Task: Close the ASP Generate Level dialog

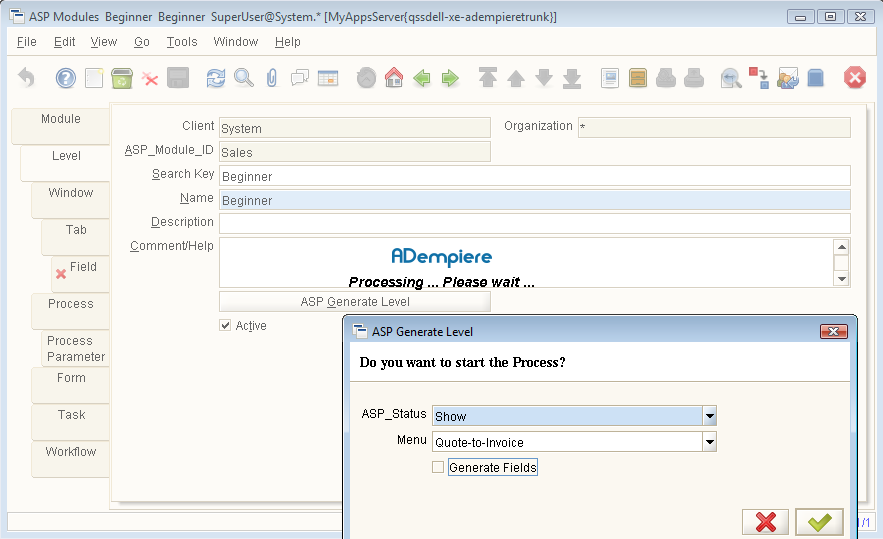Action: (x=833, y=332)
